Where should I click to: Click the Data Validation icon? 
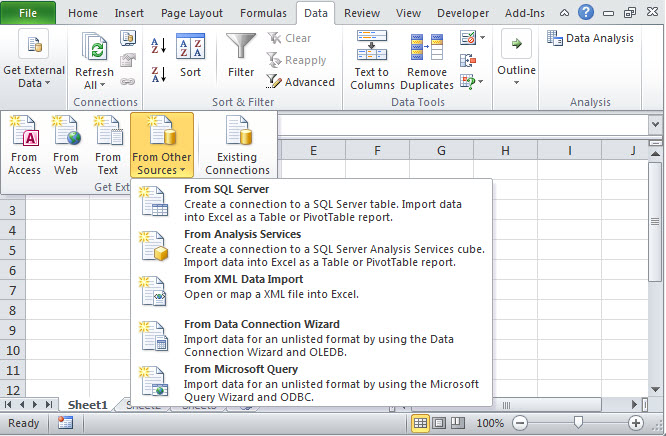tap(468, 38)
